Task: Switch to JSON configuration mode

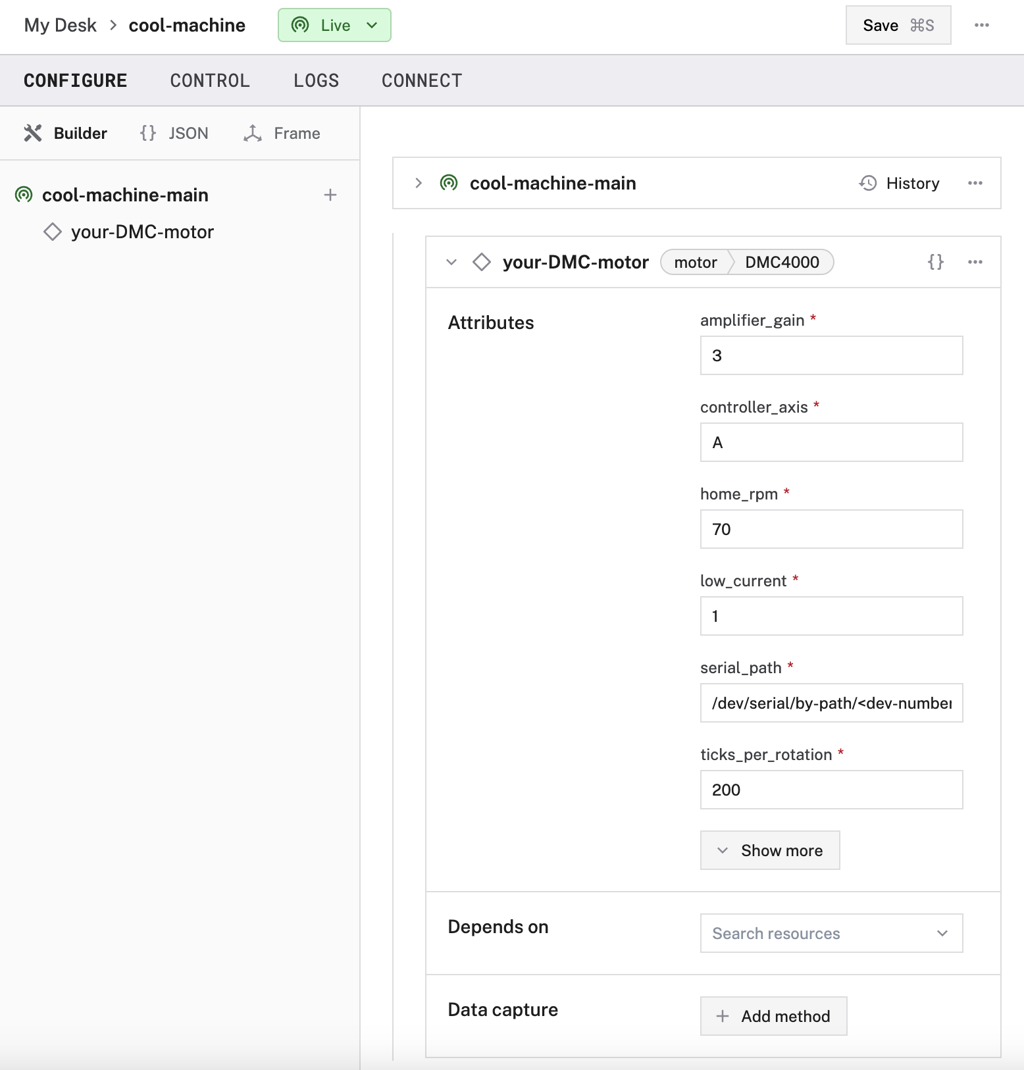Action: tap(174, 133)
